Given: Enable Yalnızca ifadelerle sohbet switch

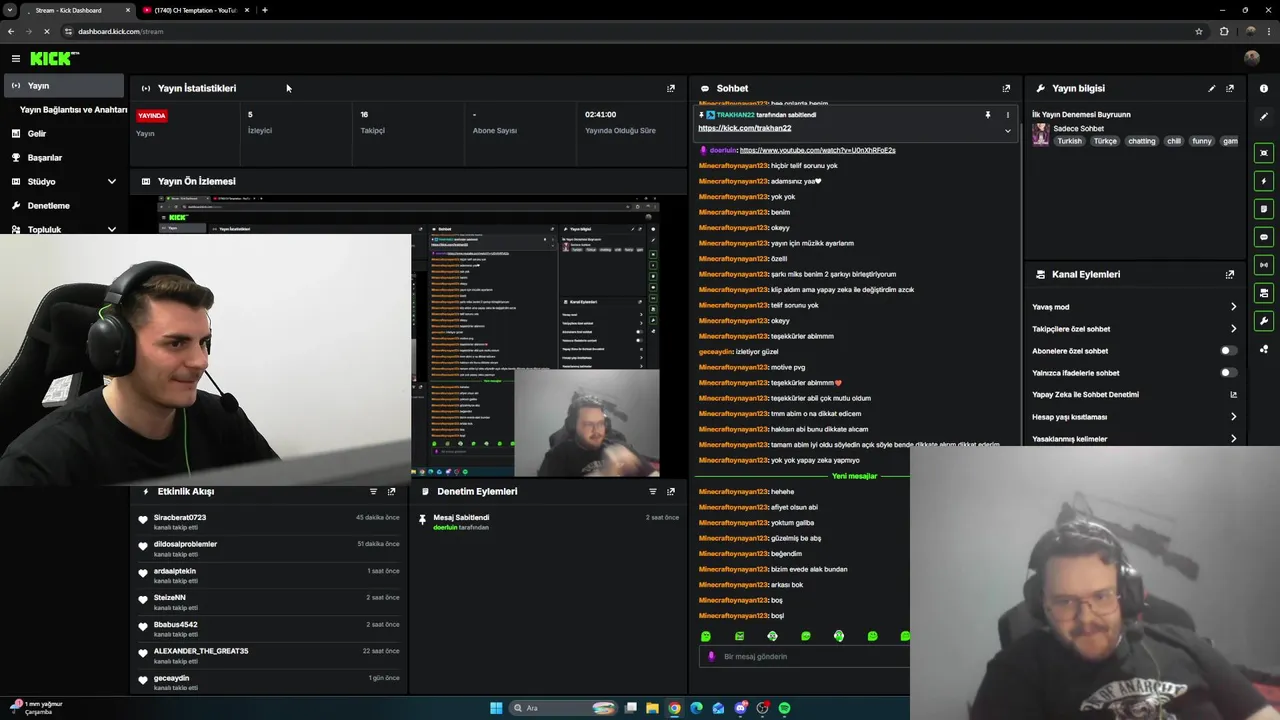Looking at the screenshot, I should click(1228, 373).
